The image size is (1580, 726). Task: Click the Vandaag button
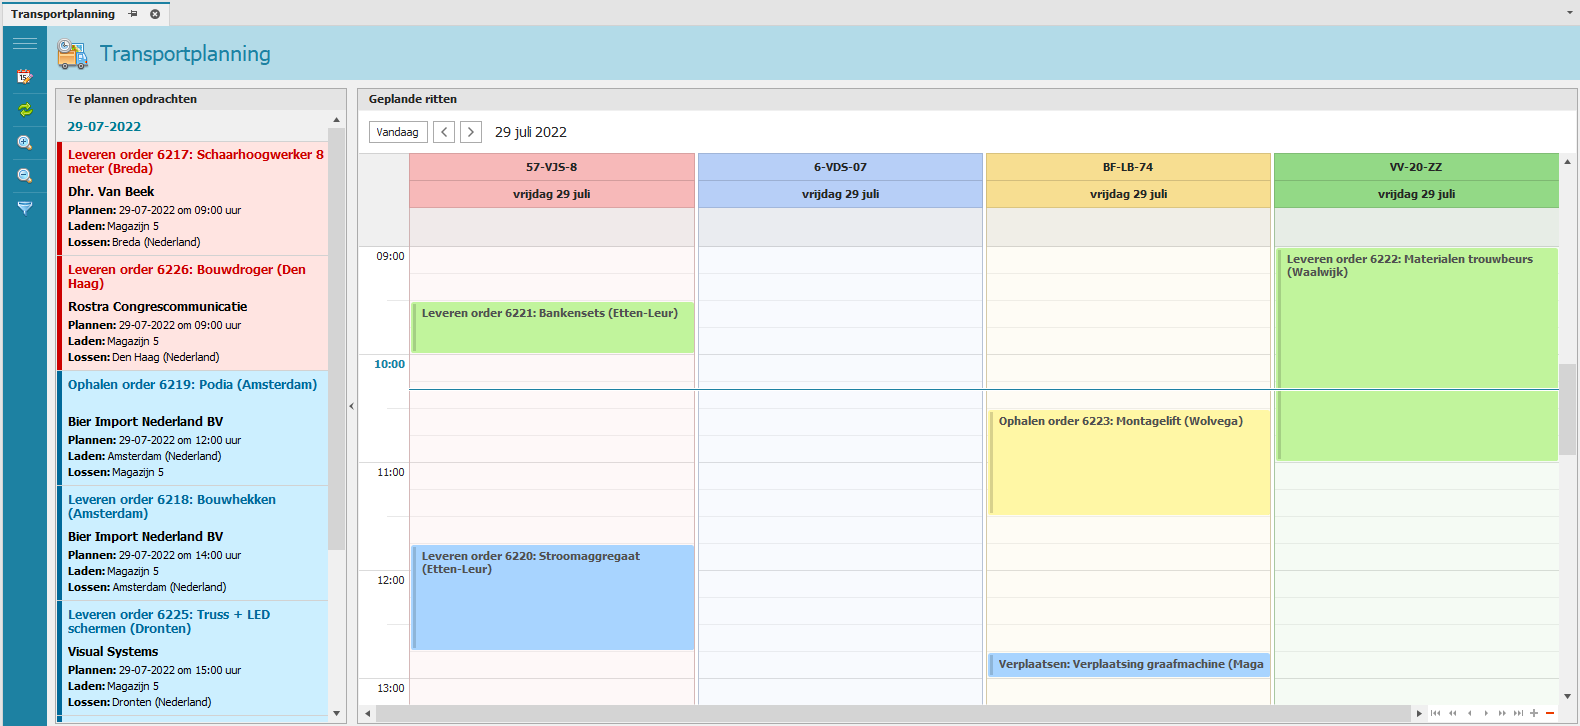(x=398, y=132)
